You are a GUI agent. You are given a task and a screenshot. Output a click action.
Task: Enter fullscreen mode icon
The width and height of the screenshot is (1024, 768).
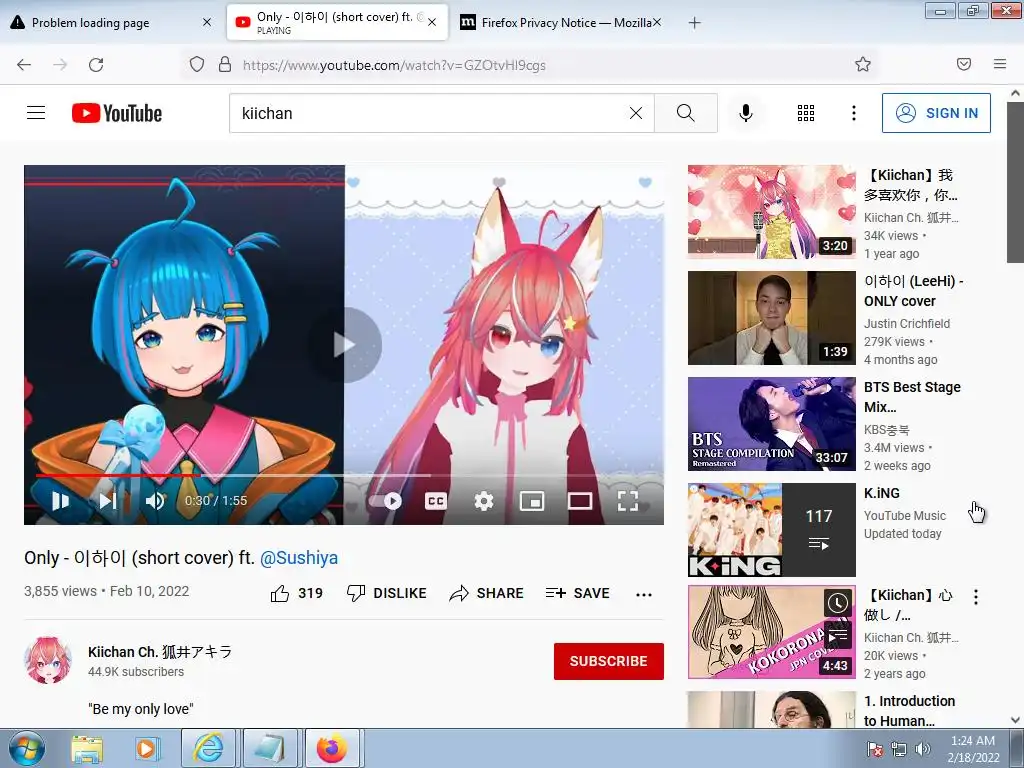(x=628, y=501)
